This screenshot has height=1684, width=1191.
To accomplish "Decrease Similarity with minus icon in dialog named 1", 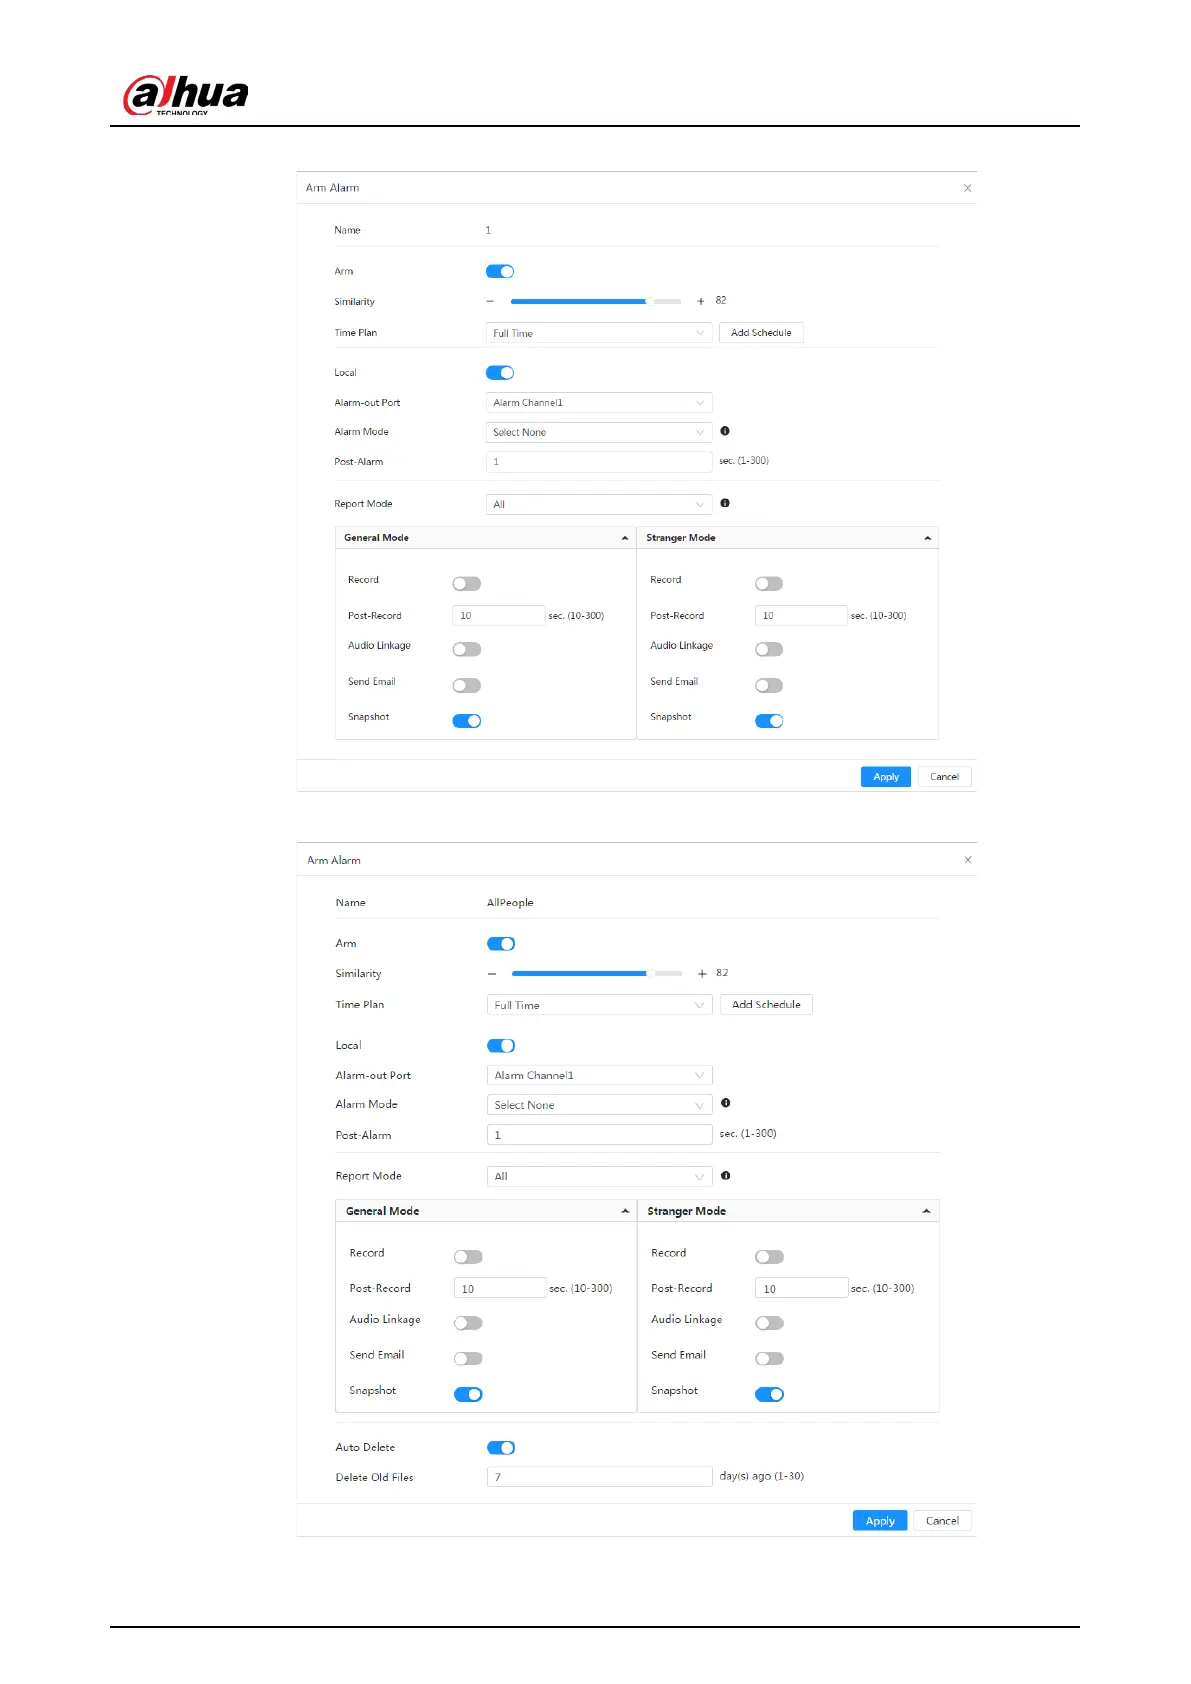I will (x=490, y=301).
